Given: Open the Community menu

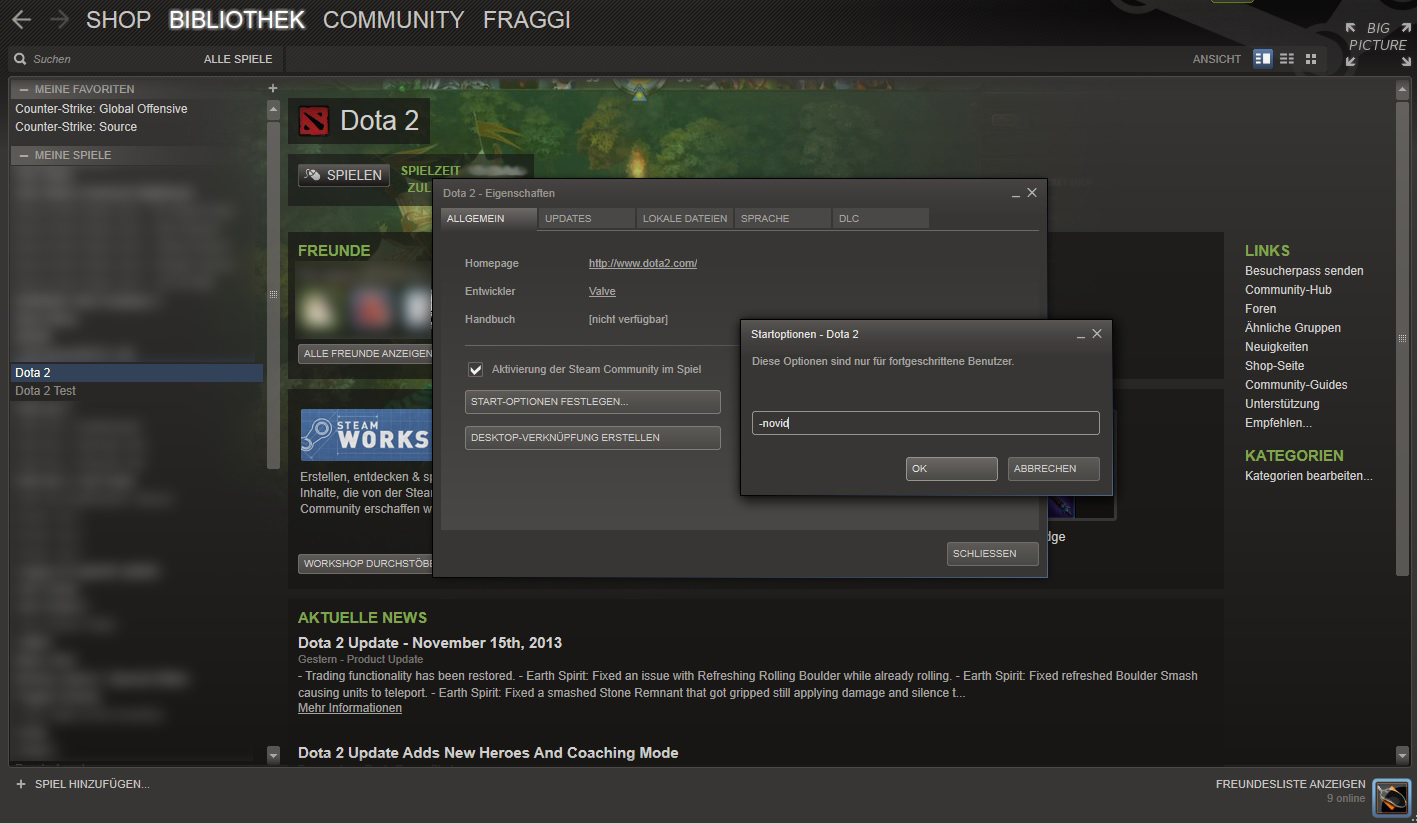Looking at the screenshot, I should pos(394,19).
